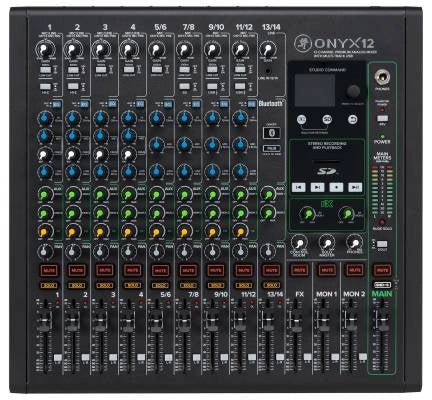Adjust channel 1 first green aux knob
432x400 pixels.
pos(44,195)
